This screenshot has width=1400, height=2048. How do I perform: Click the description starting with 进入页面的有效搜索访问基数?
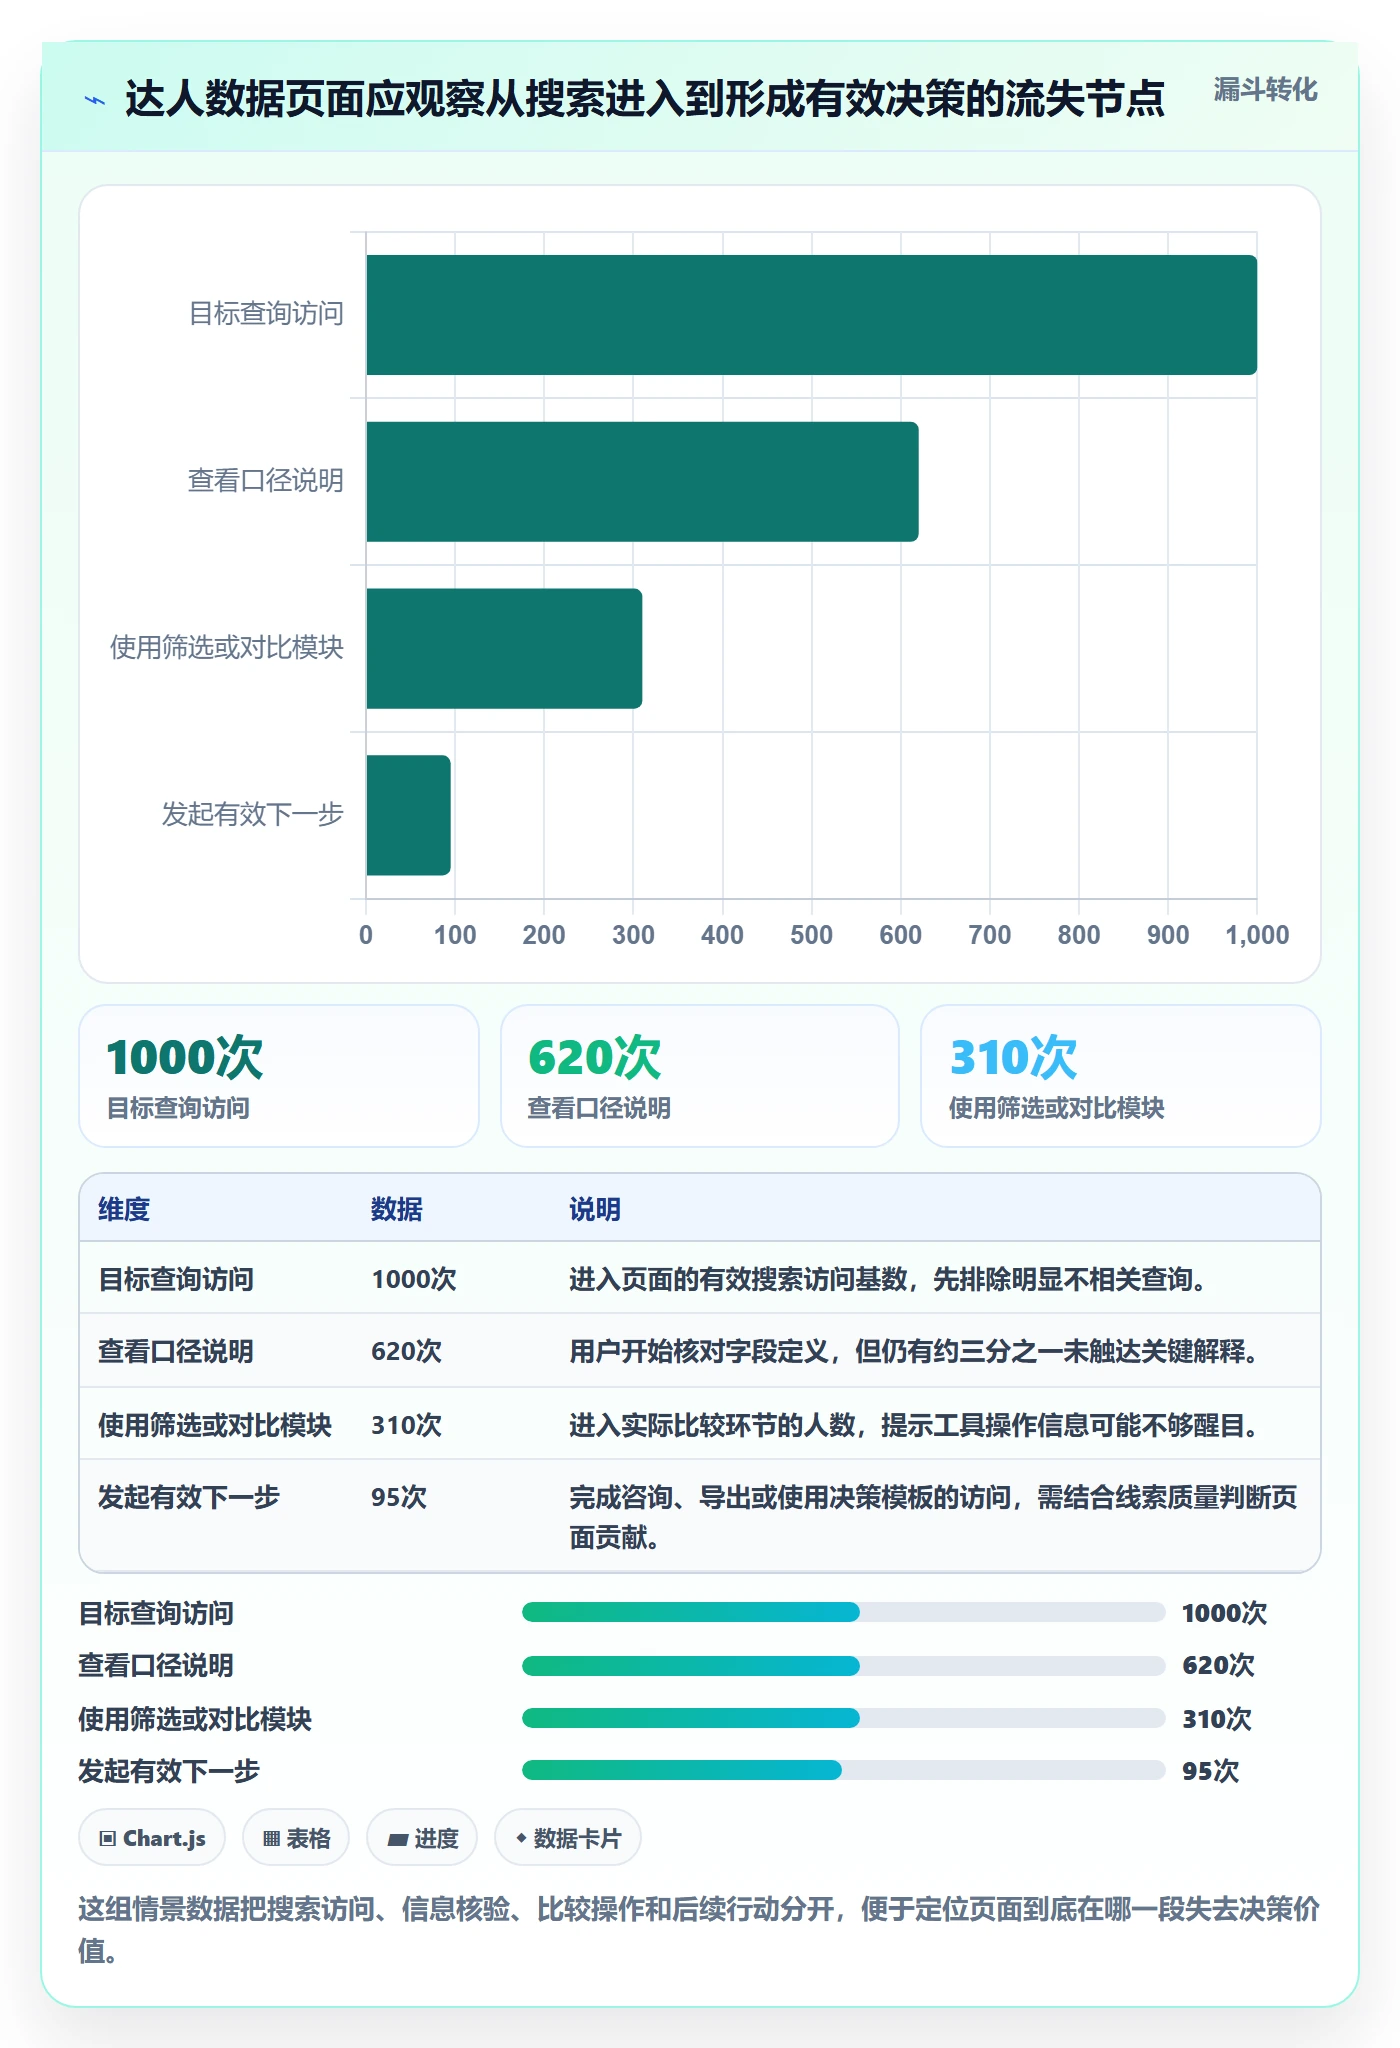coord(889,1279)
